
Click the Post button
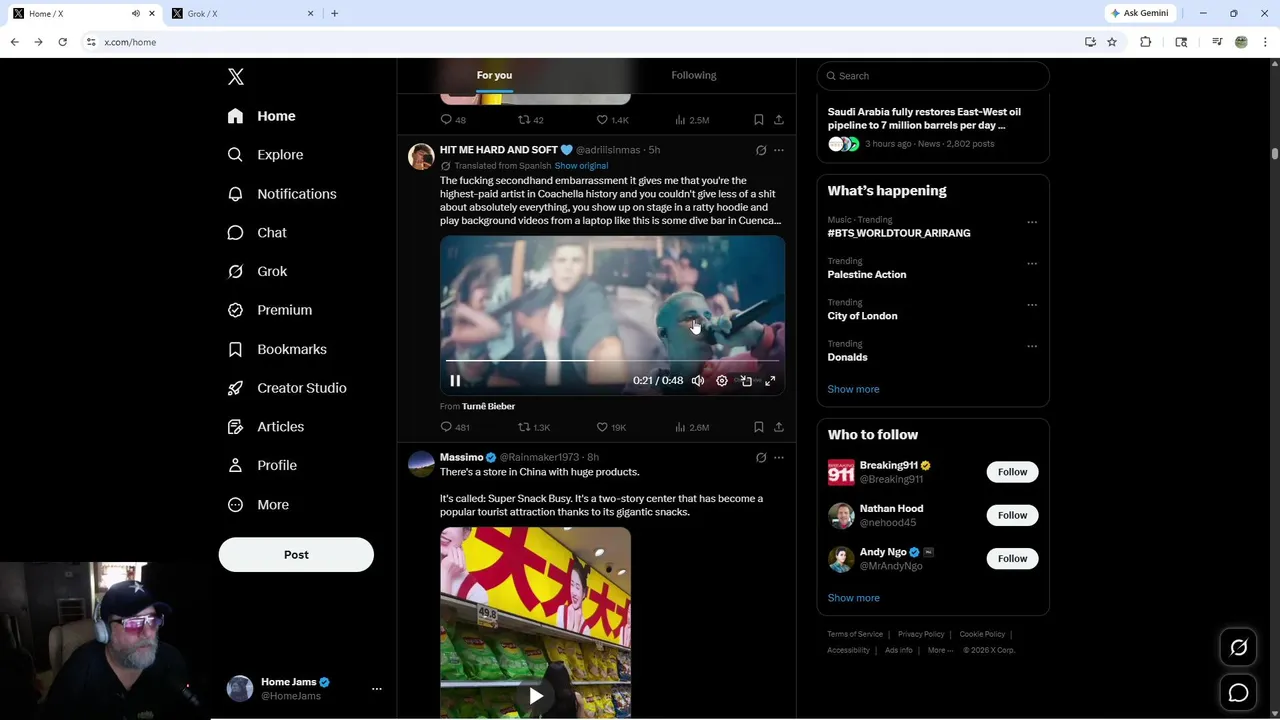[x=296, y=555]
